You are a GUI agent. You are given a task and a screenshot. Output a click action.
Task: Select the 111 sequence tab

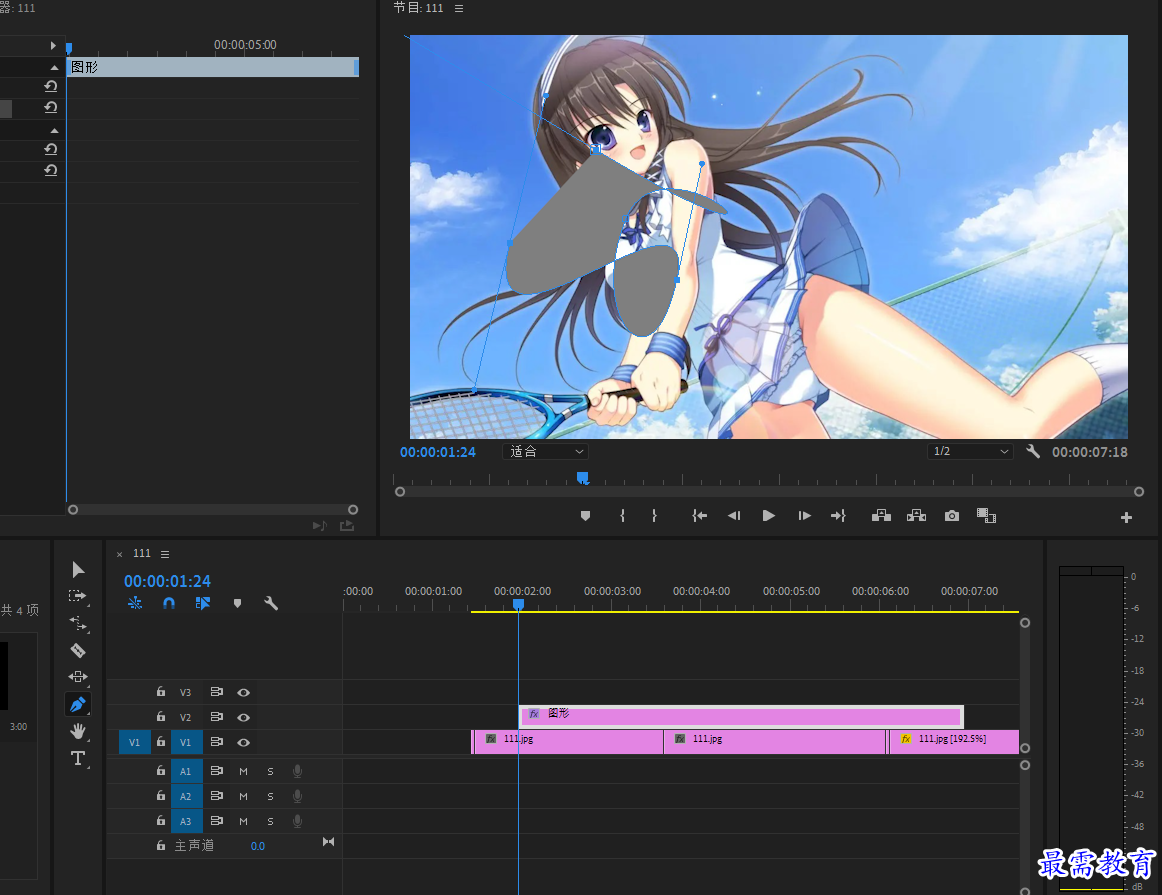142,553
